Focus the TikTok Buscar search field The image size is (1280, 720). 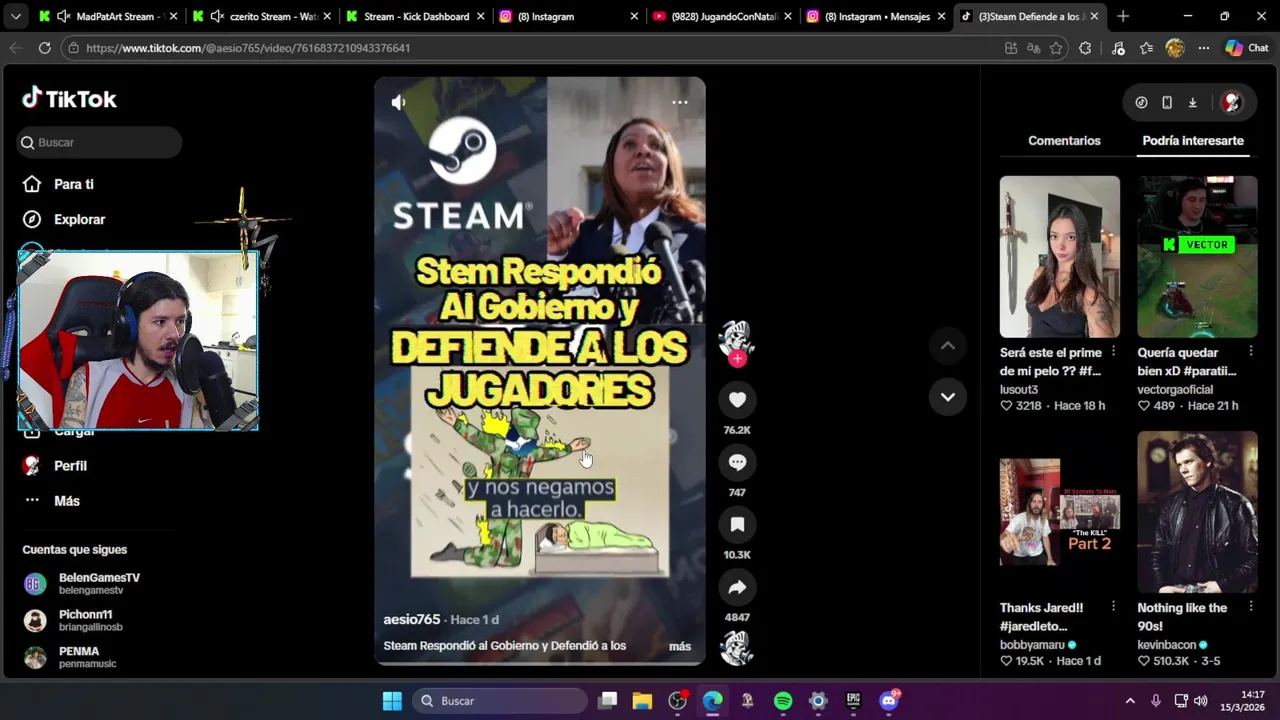tap(99, 142)
